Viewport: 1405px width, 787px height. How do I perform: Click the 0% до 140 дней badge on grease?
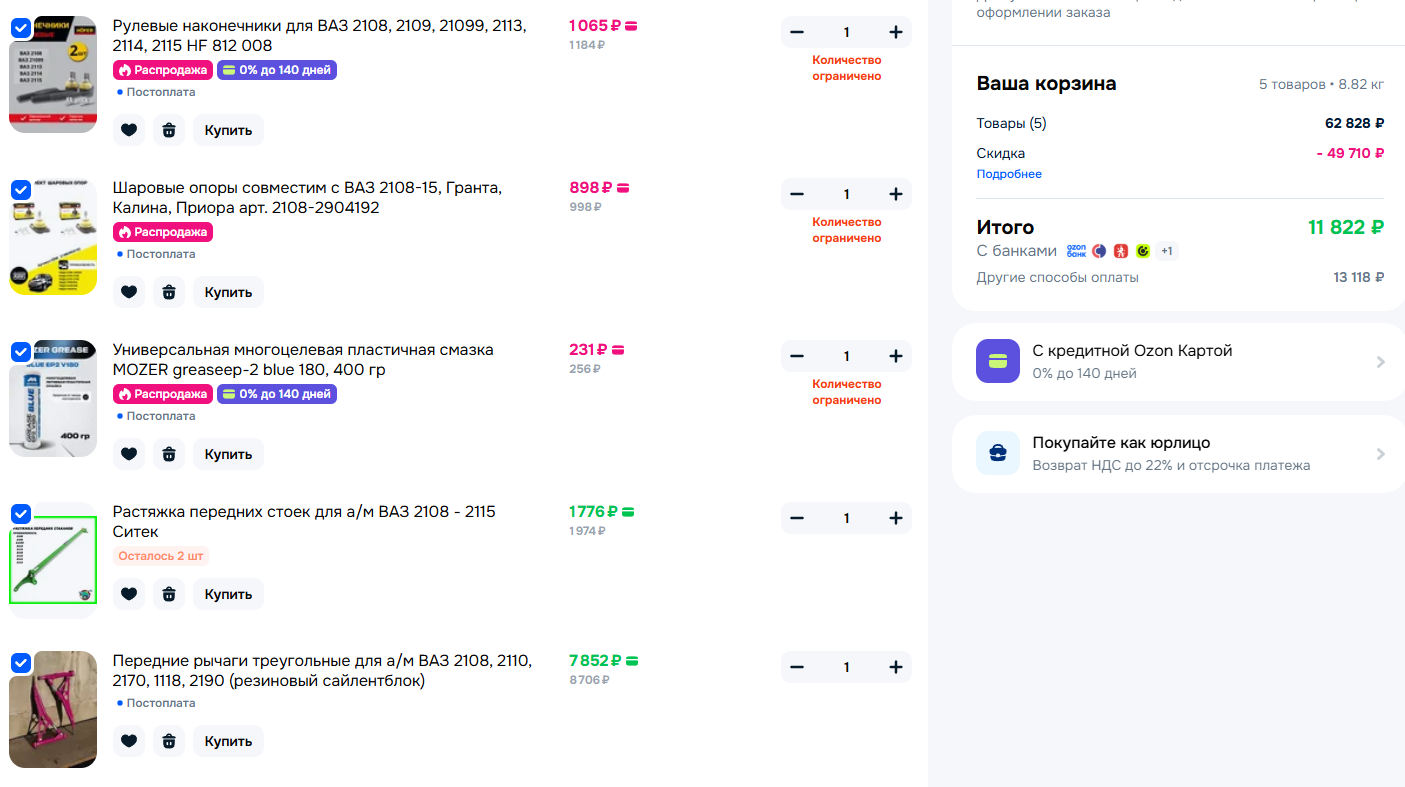click(277, 394)
